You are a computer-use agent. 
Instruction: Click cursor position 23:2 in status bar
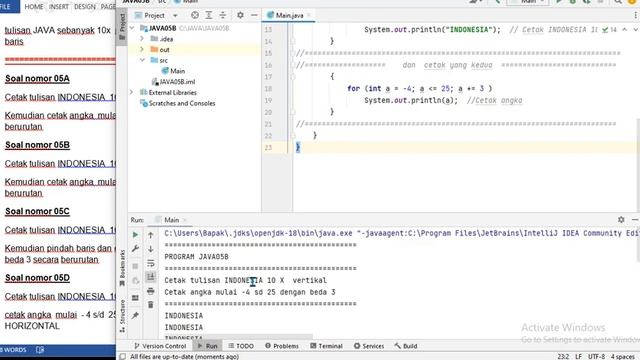[x=563, y=356]
